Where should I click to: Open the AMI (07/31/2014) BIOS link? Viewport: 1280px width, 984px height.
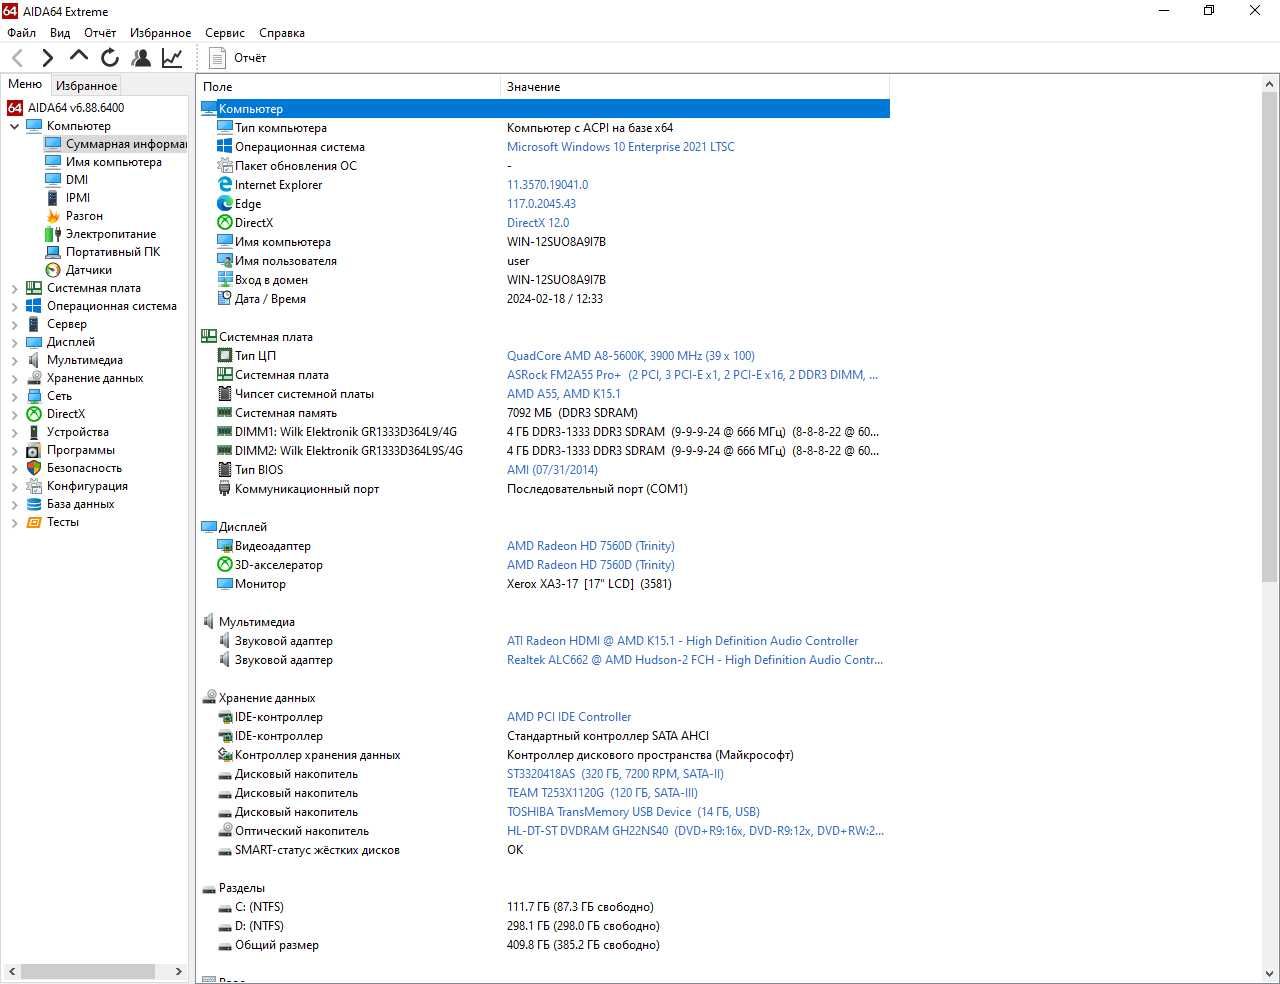click(x=552, y=470)
